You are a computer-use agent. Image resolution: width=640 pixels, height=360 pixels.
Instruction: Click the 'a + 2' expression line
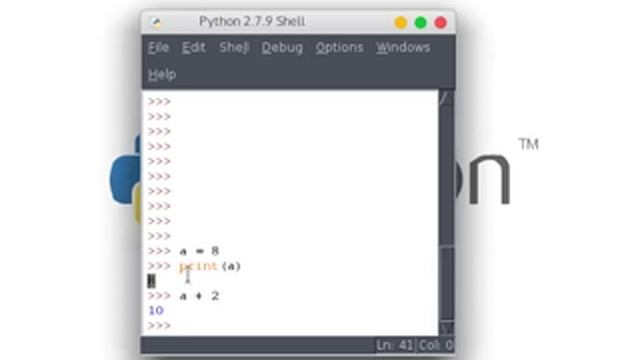point(199,296)
